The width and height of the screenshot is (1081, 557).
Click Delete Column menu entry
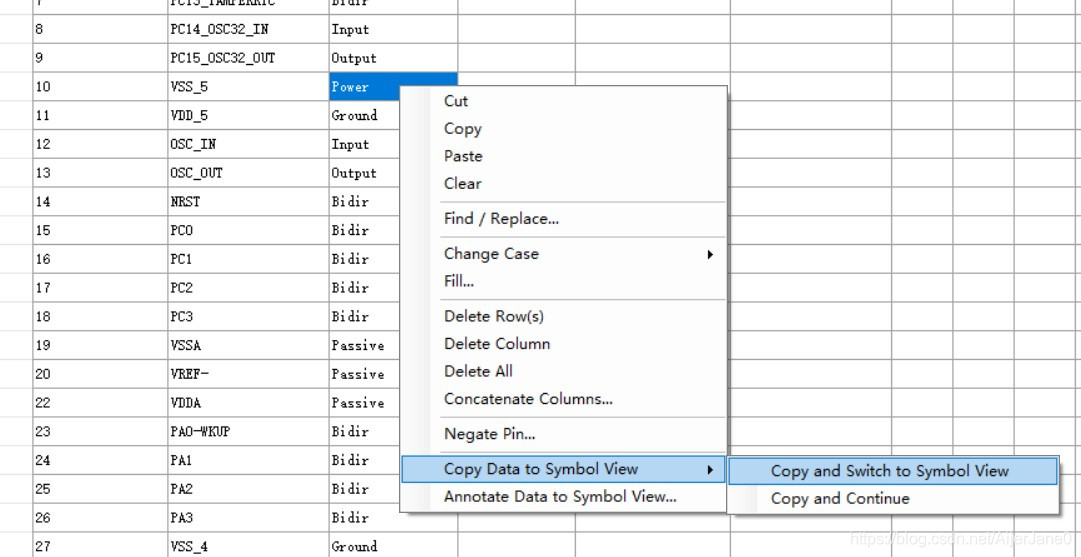[497, 344]
